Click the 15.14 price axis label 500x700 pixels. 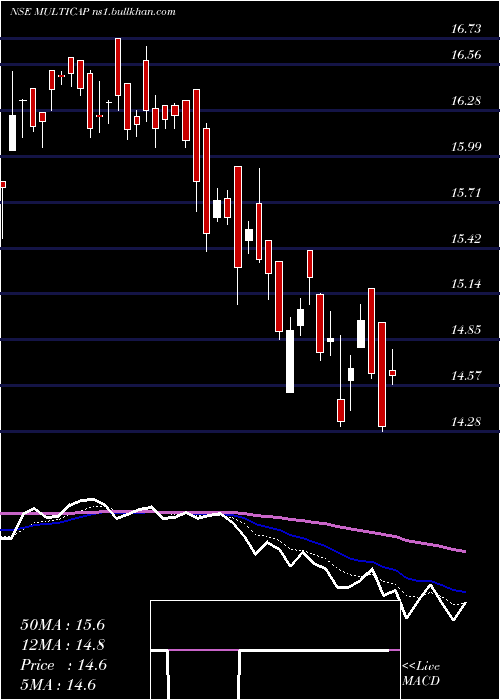point(466,284)
